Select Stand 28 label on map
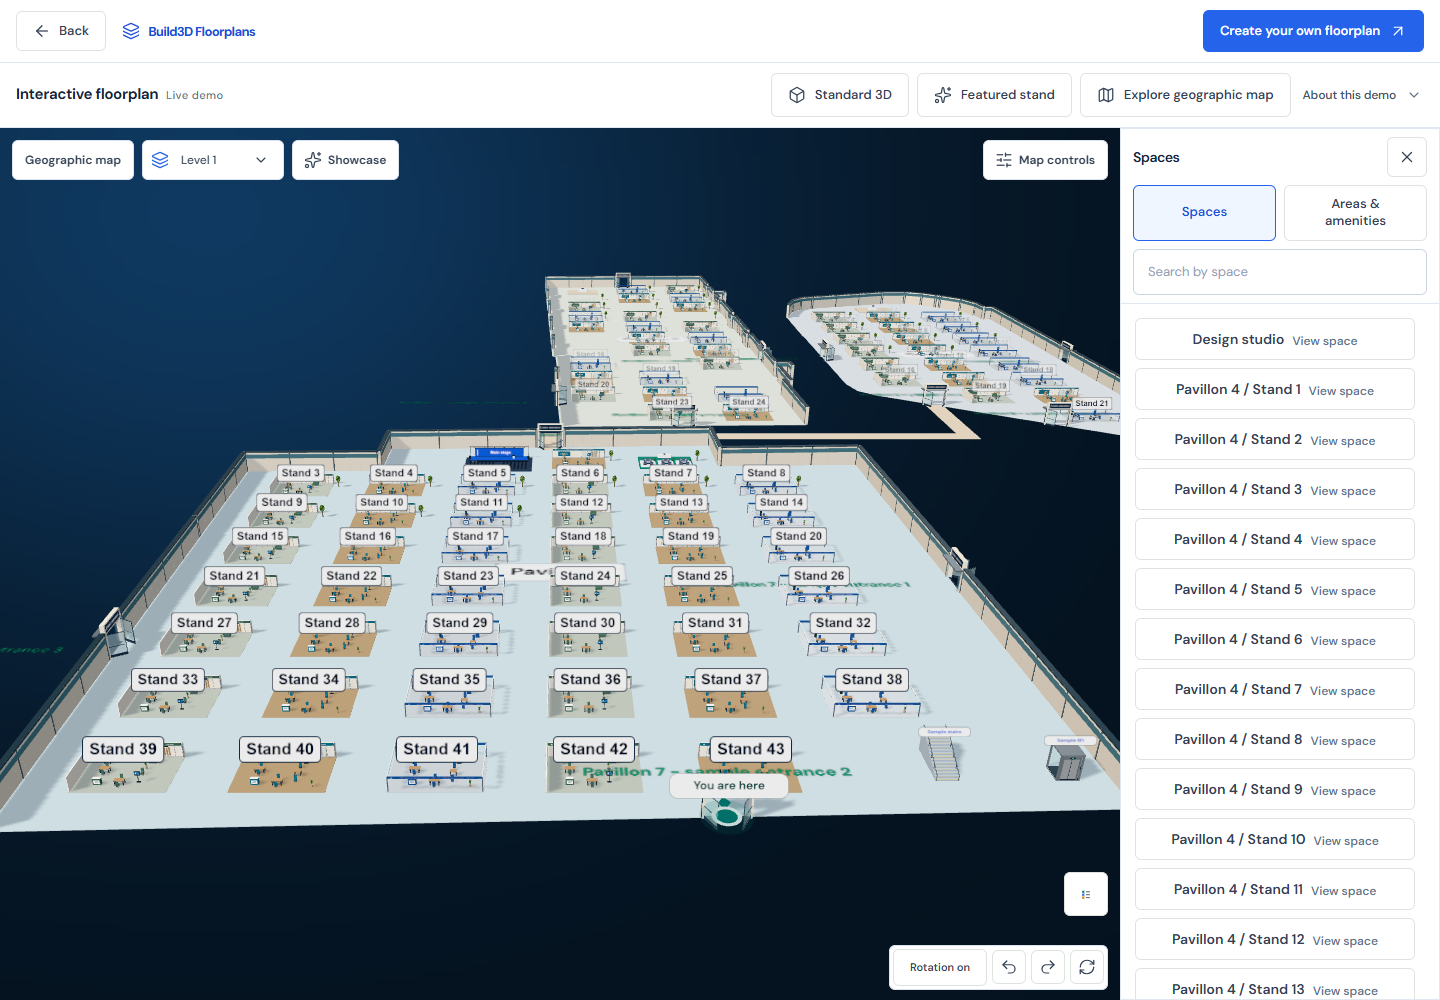 pyautogui.click(x=332, y=623)
